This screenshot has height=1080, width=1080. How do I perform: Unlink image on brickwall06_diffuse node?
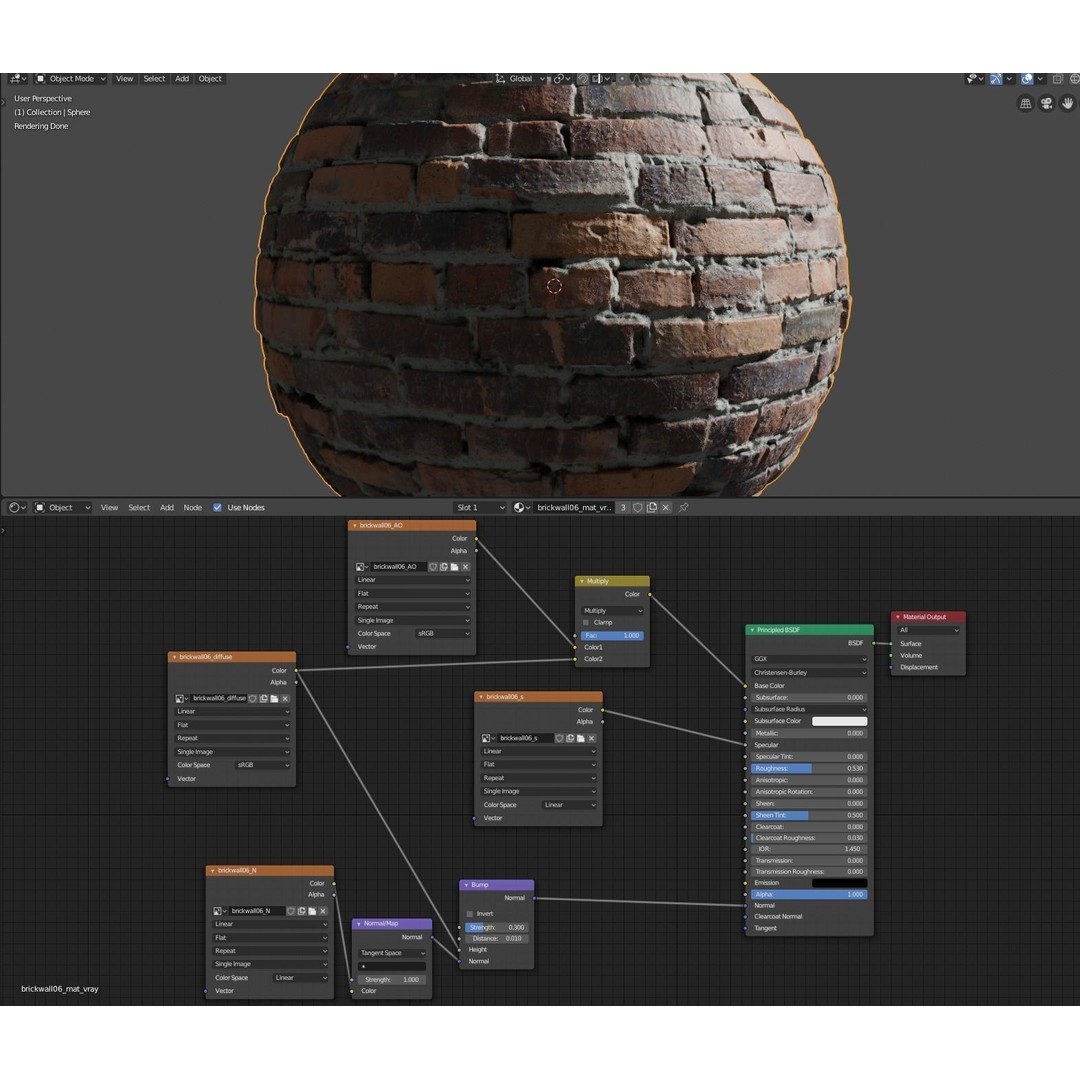(285, 698)
